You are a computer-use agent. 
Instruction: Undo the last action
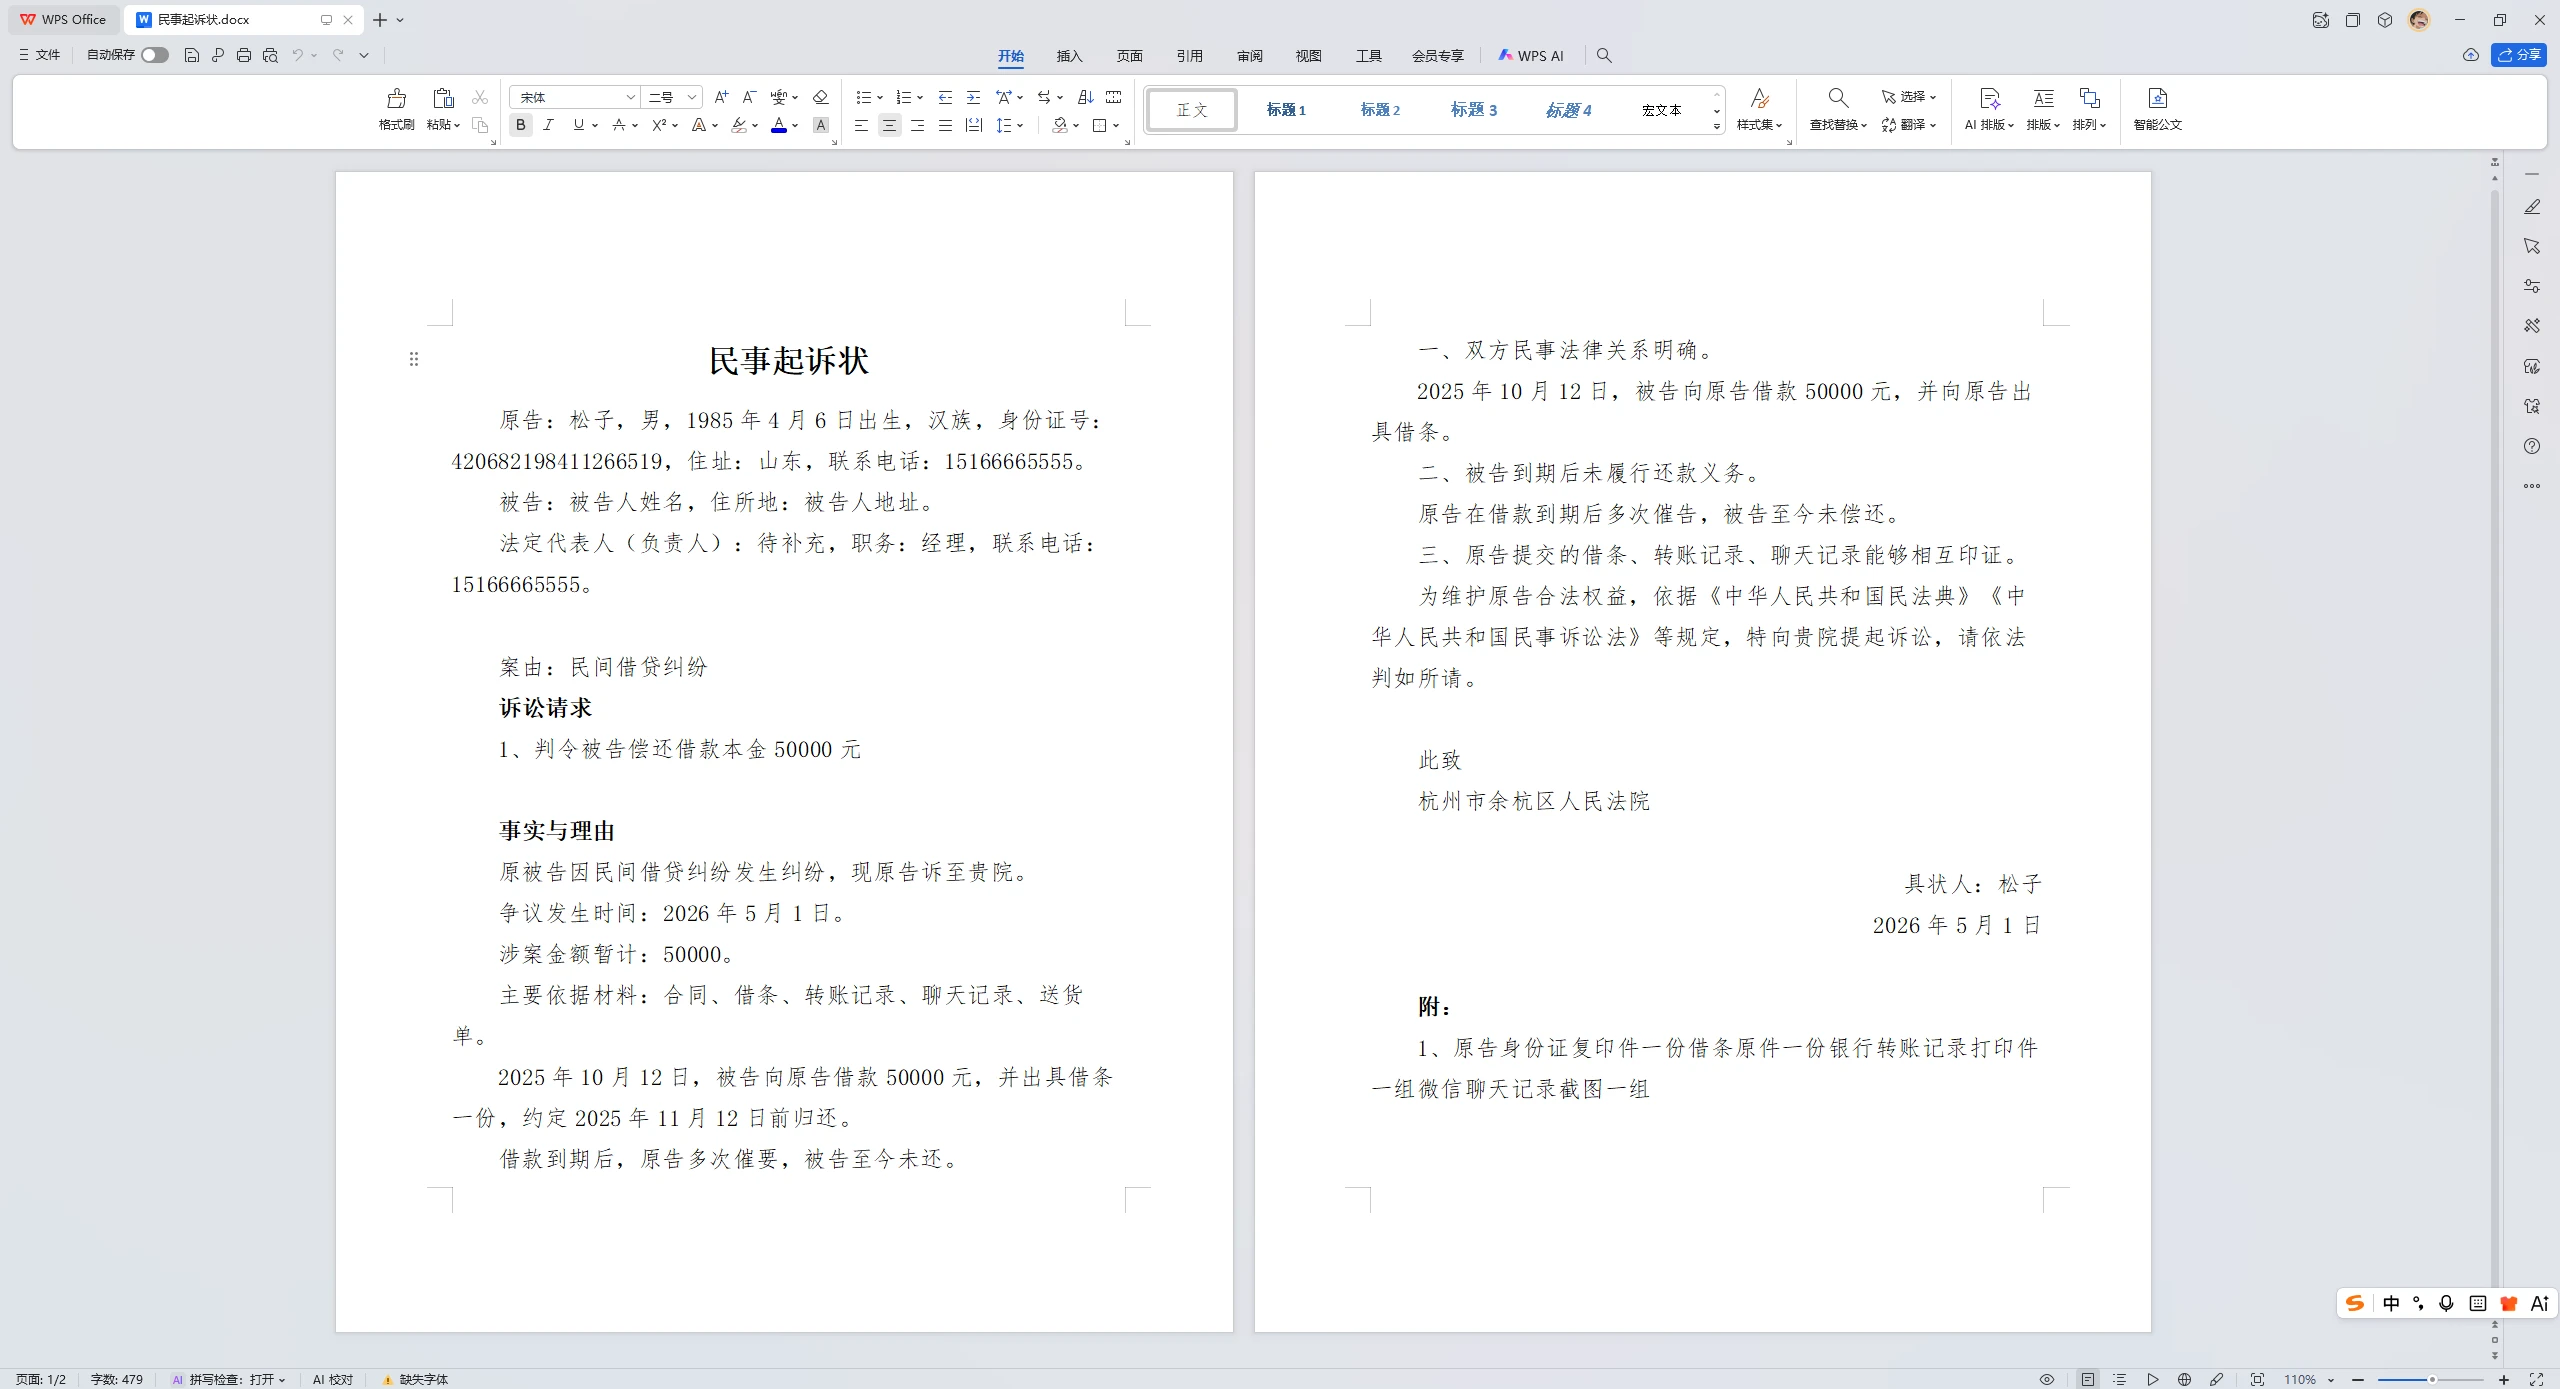point(297,55)
